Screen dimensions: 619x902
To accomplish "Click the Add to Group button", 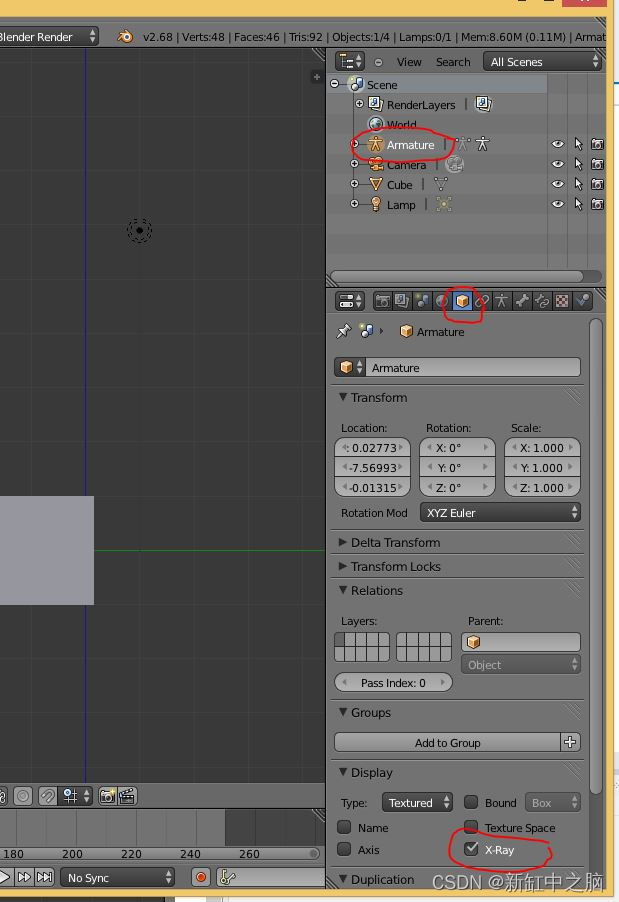I will click(x=448, y=742).
